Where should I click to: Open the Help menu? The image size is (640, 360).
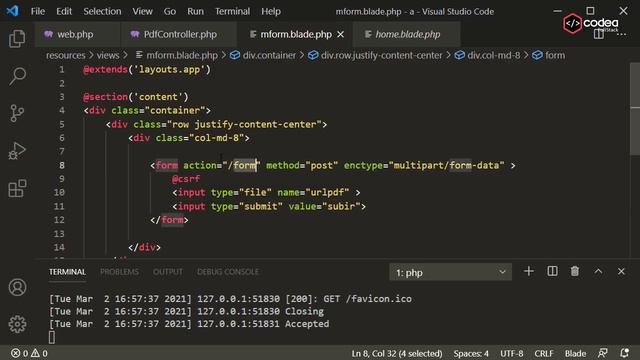[x=271, y=11]
